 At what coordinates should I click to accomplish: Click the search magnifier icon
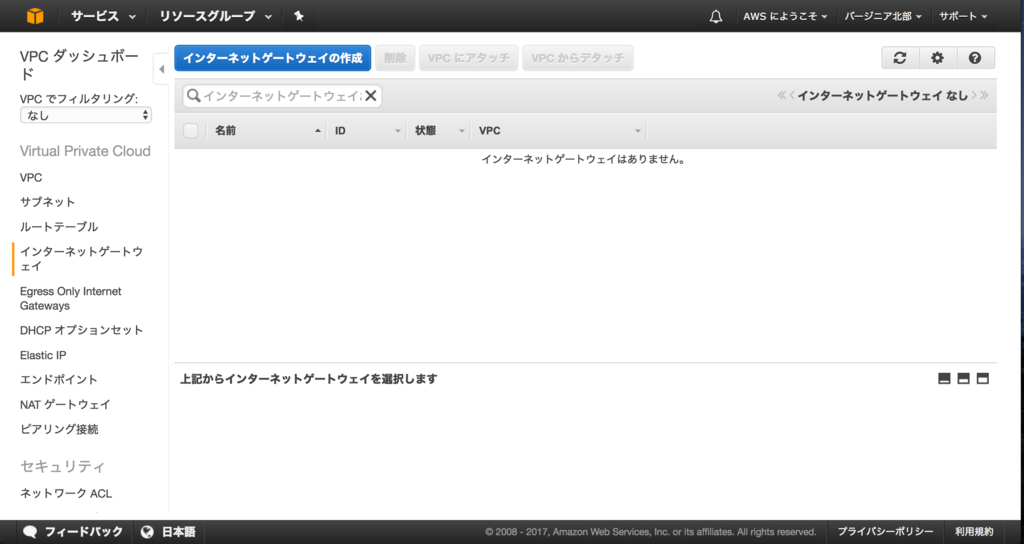pos(193,96)
